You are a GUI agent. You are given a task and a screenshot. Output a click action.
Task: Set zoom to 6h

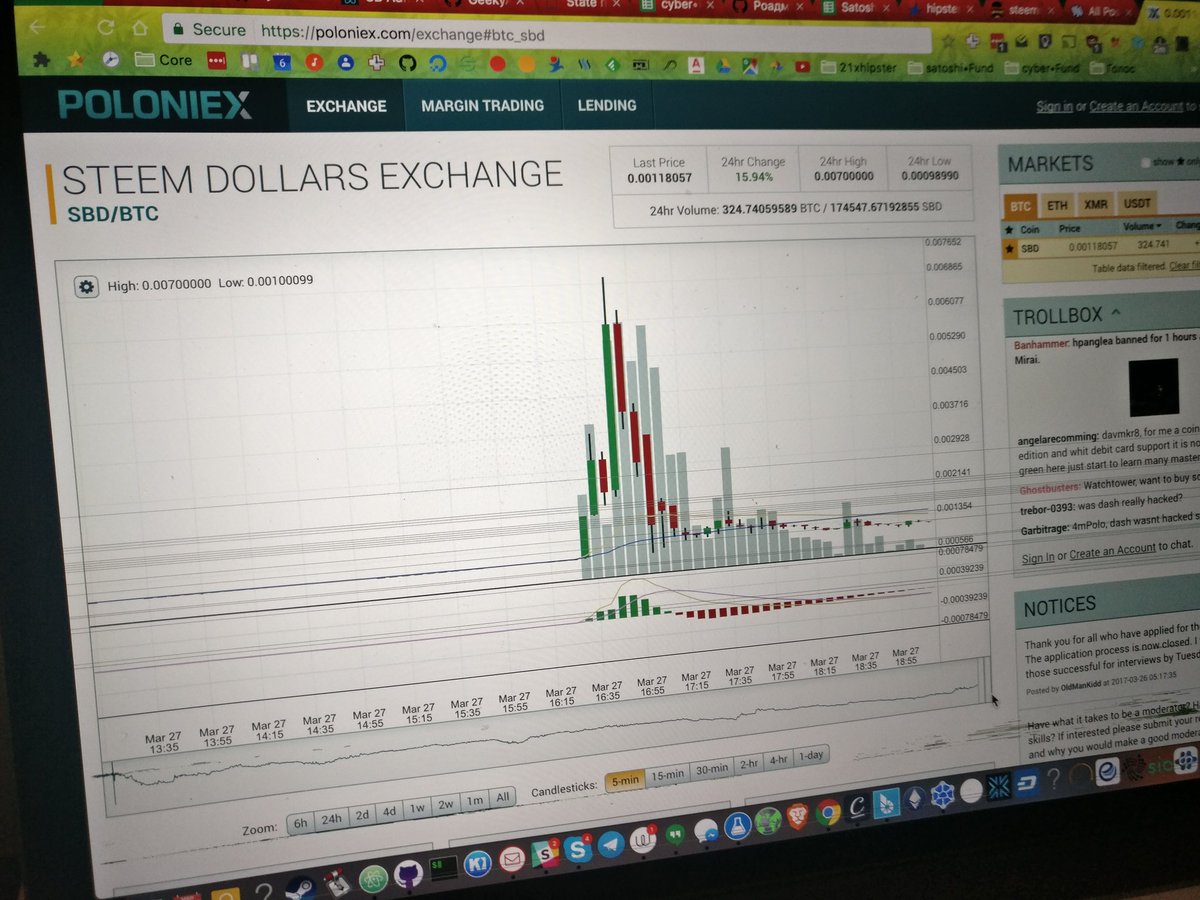point(299,823)
